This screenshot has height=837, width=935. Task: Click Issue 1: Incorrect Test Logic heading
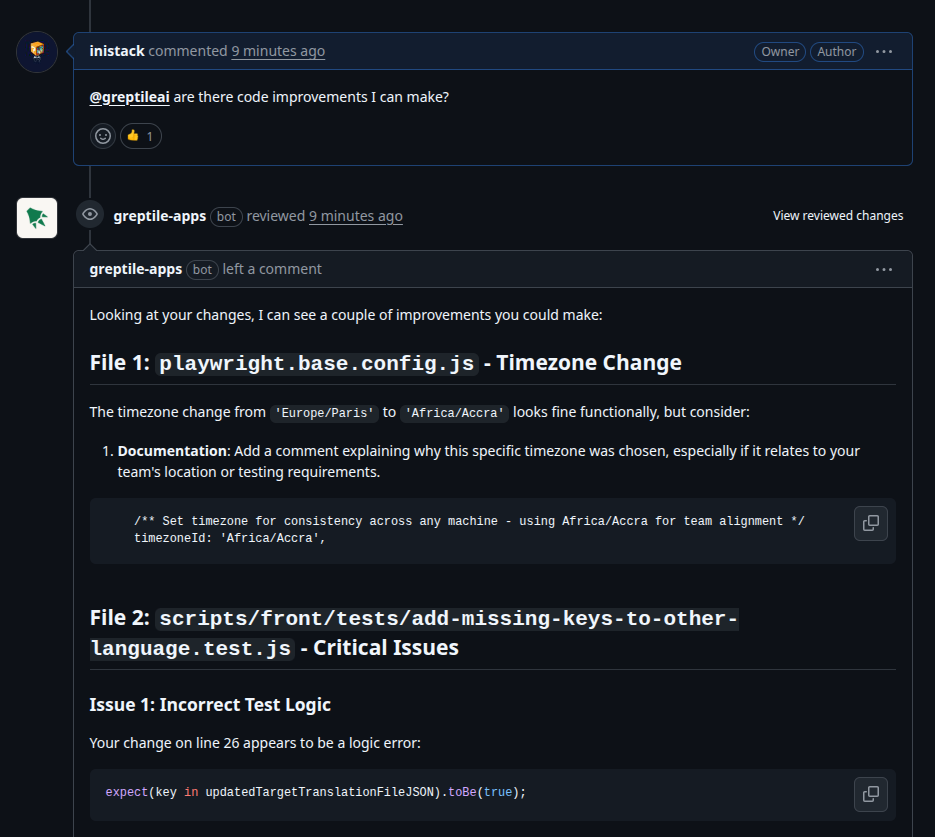click(210, 705)
